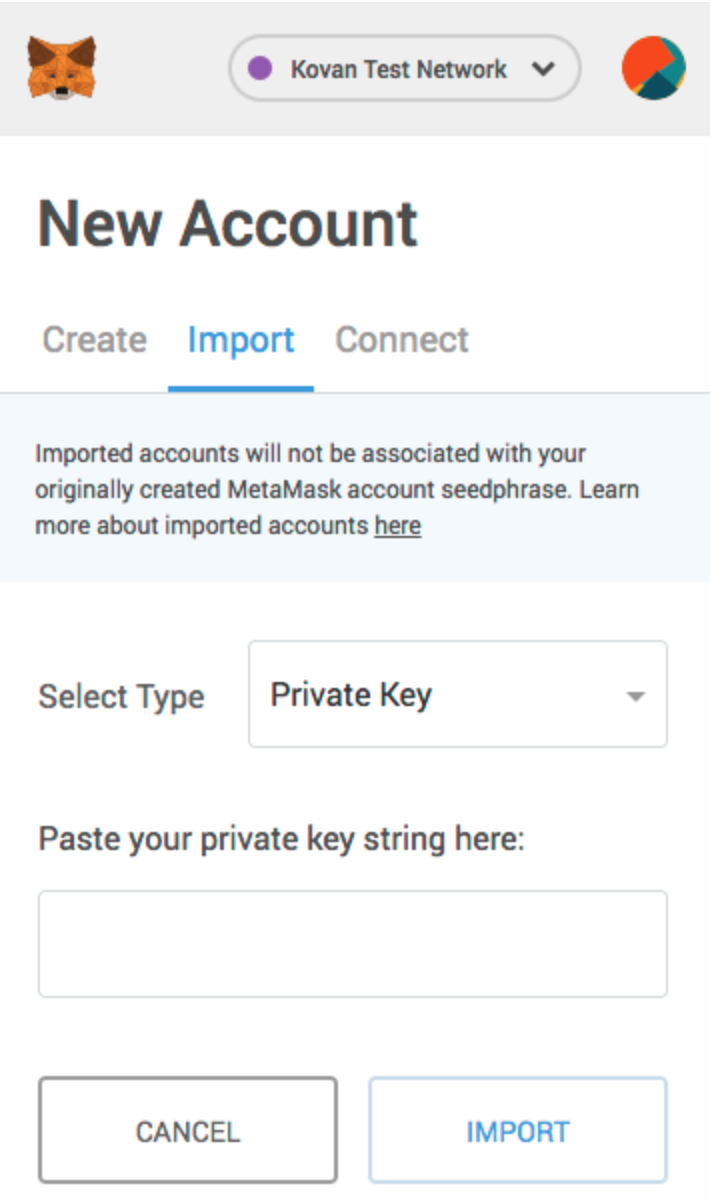This screenshot has width=710, height=1200.
Task: Open the account avatar menu
Action: tap(654, 68)
